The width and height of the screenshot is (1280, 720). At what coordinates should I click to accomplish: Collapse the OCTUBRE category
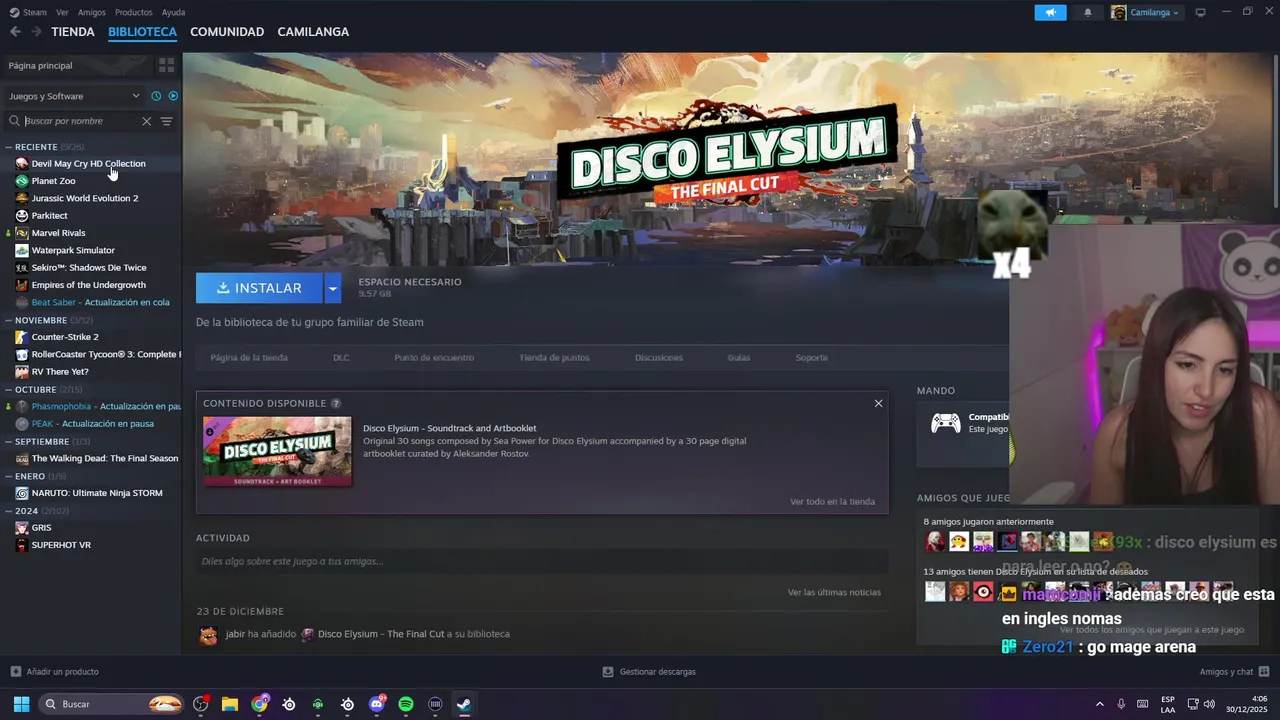8,389
